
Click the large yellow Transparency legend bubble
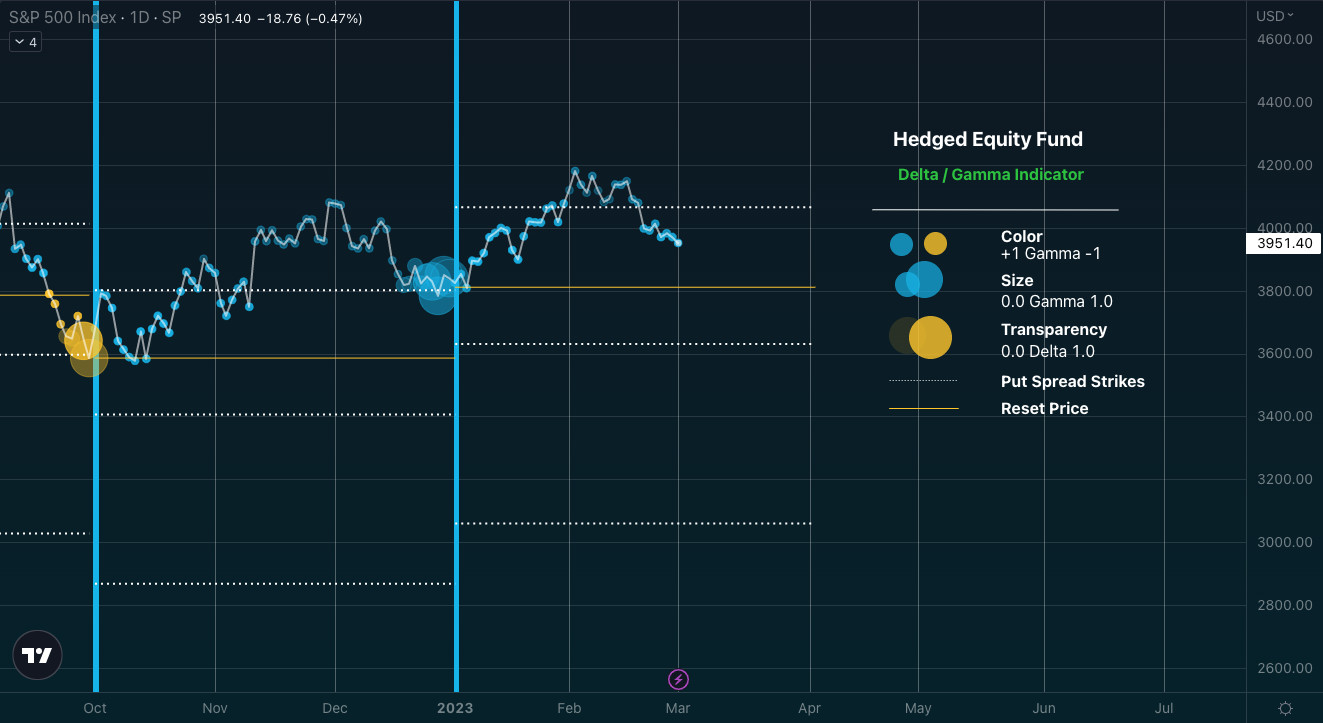[x=931, y=337]
